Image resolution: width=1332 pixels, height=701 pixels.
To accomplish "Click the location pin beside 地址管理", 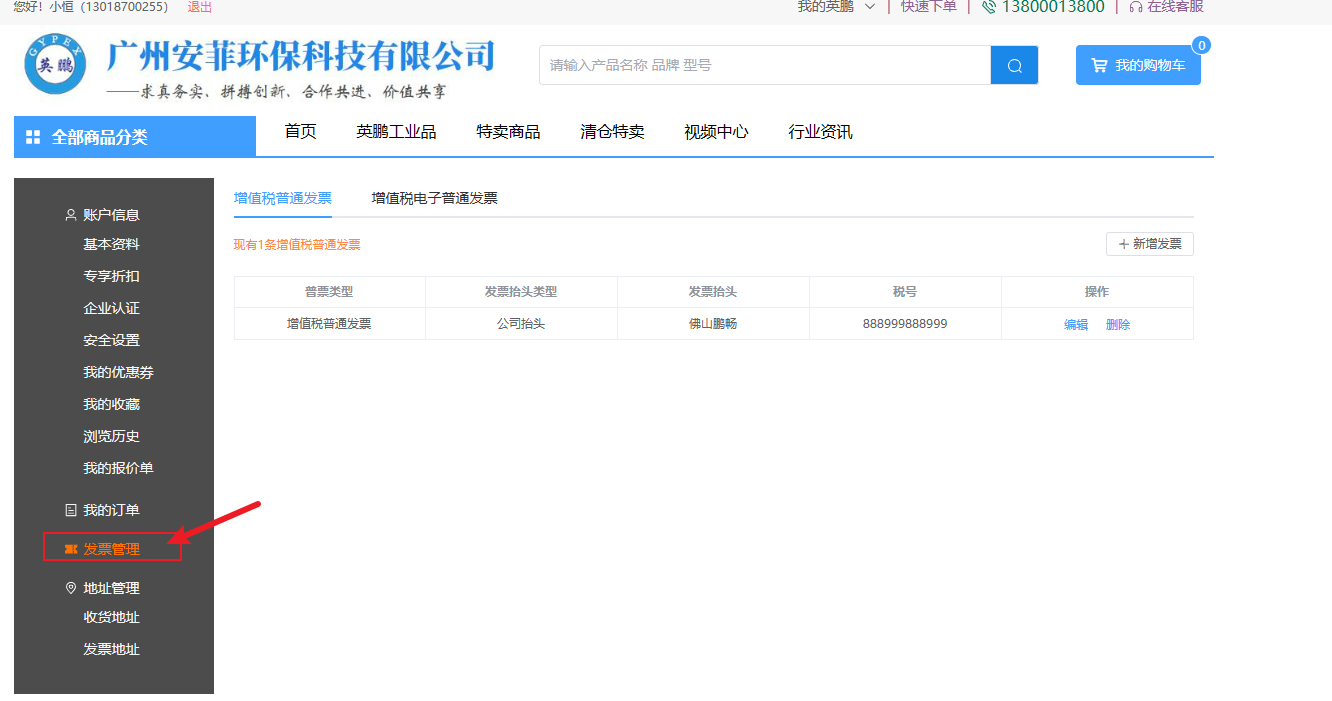I will pos(70,588).
